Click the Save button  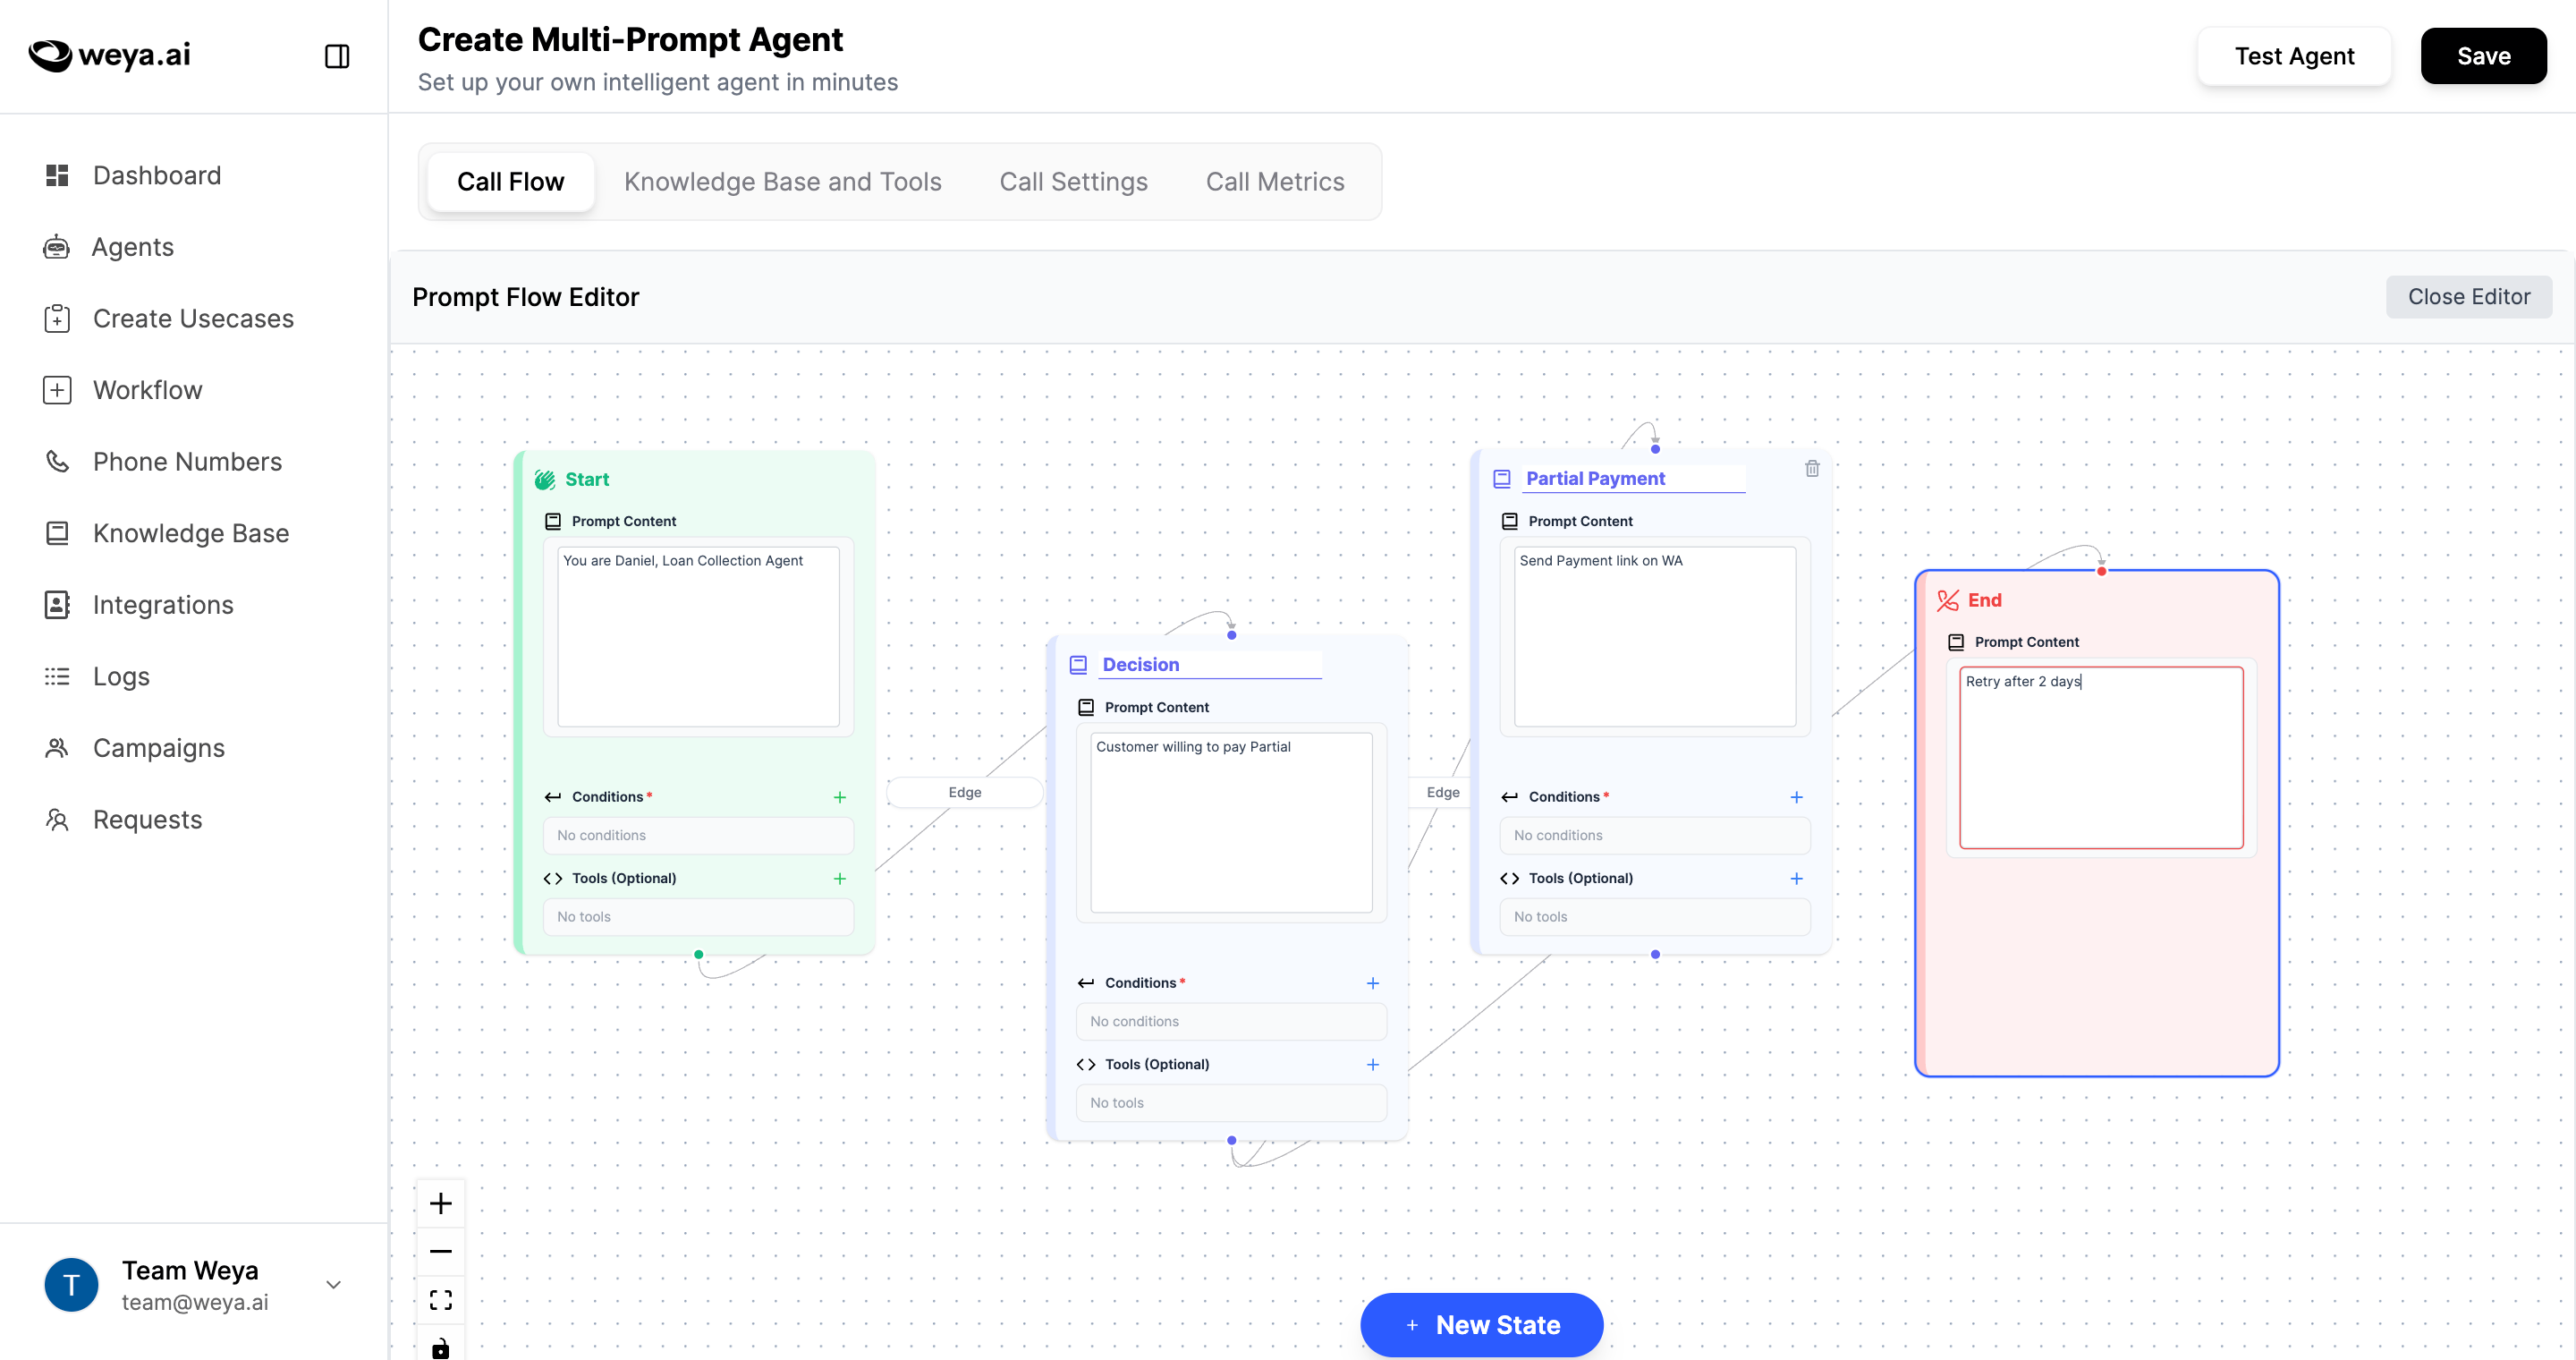tap(2482, 56)
